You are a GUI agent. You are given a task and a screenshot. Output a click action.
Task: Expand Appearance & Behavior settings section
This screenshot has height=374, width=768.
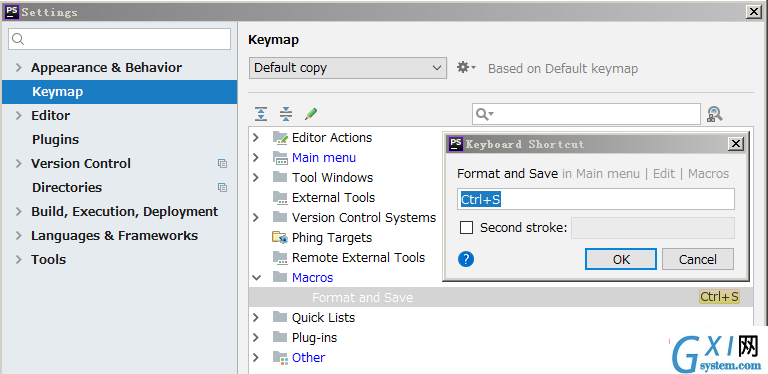(19, 68)
